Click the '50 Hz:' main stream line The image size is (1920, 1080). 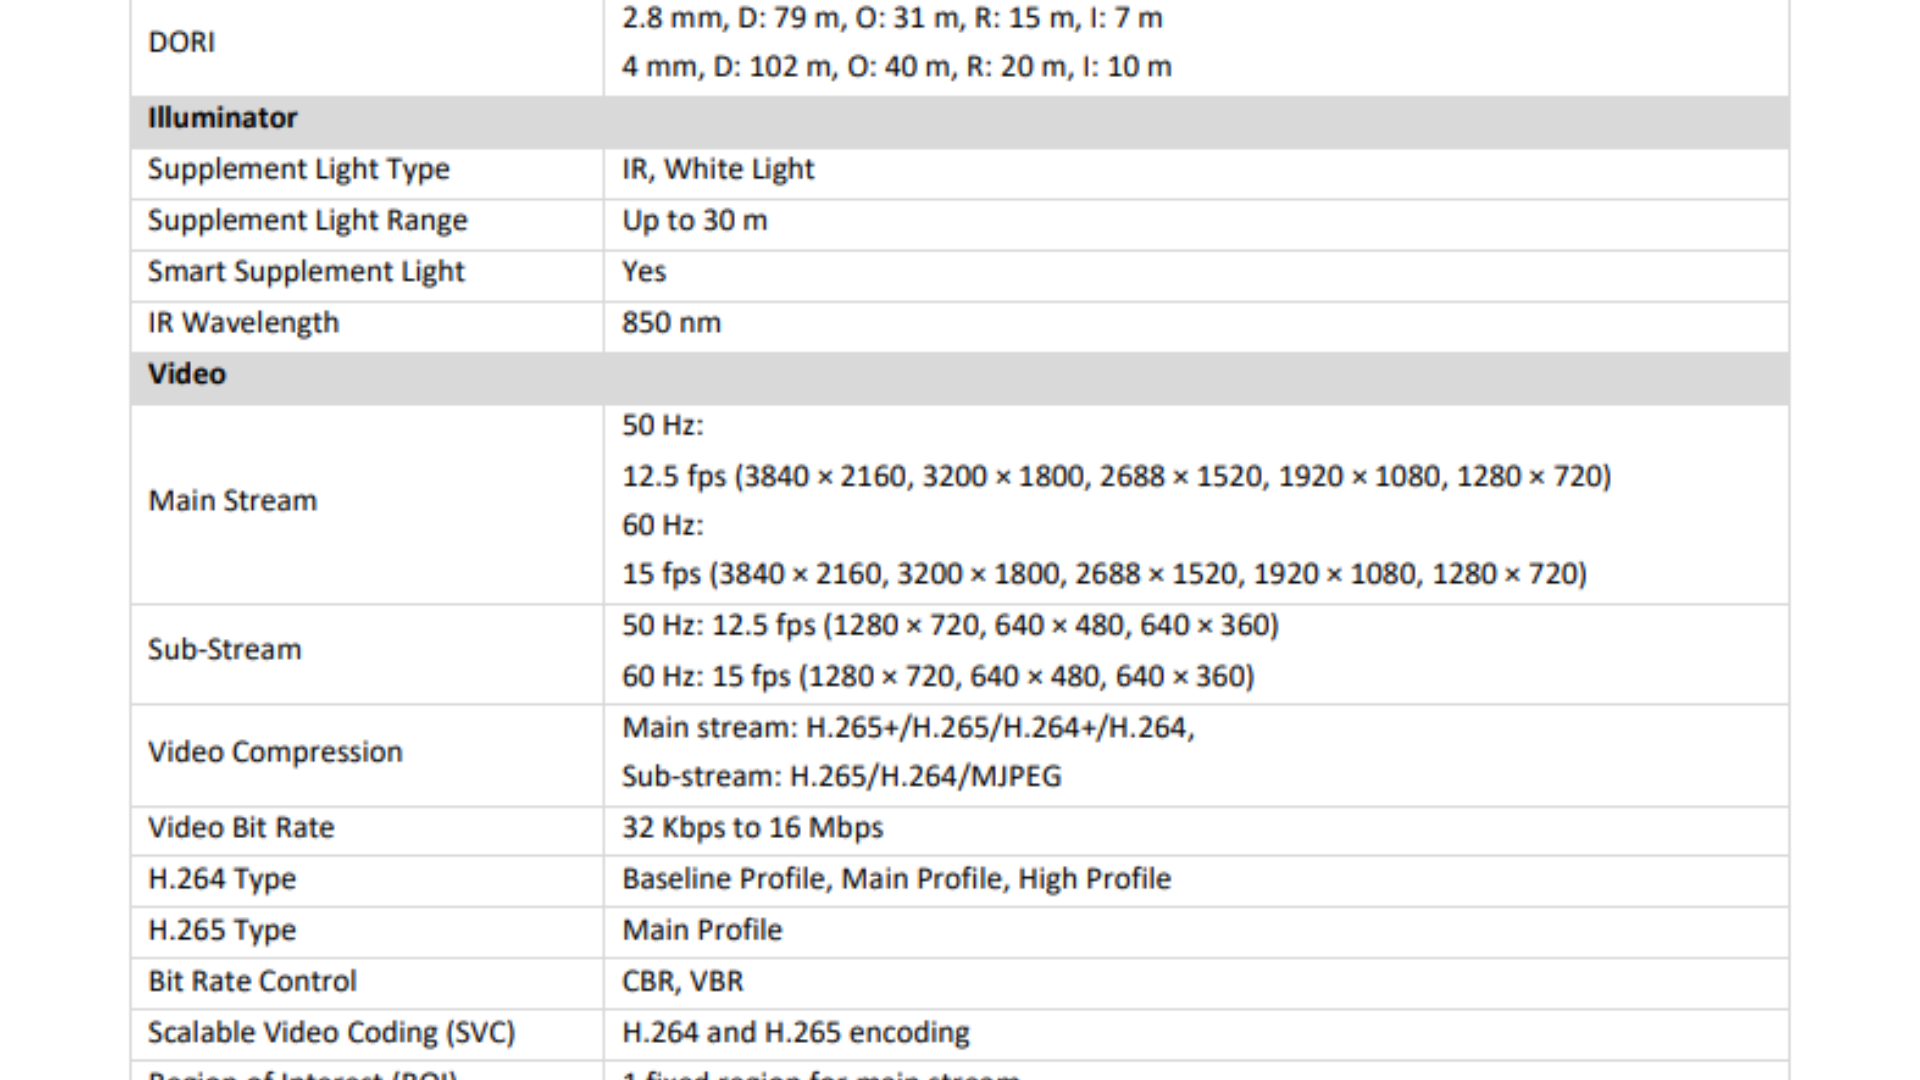(x=662, y=425)
